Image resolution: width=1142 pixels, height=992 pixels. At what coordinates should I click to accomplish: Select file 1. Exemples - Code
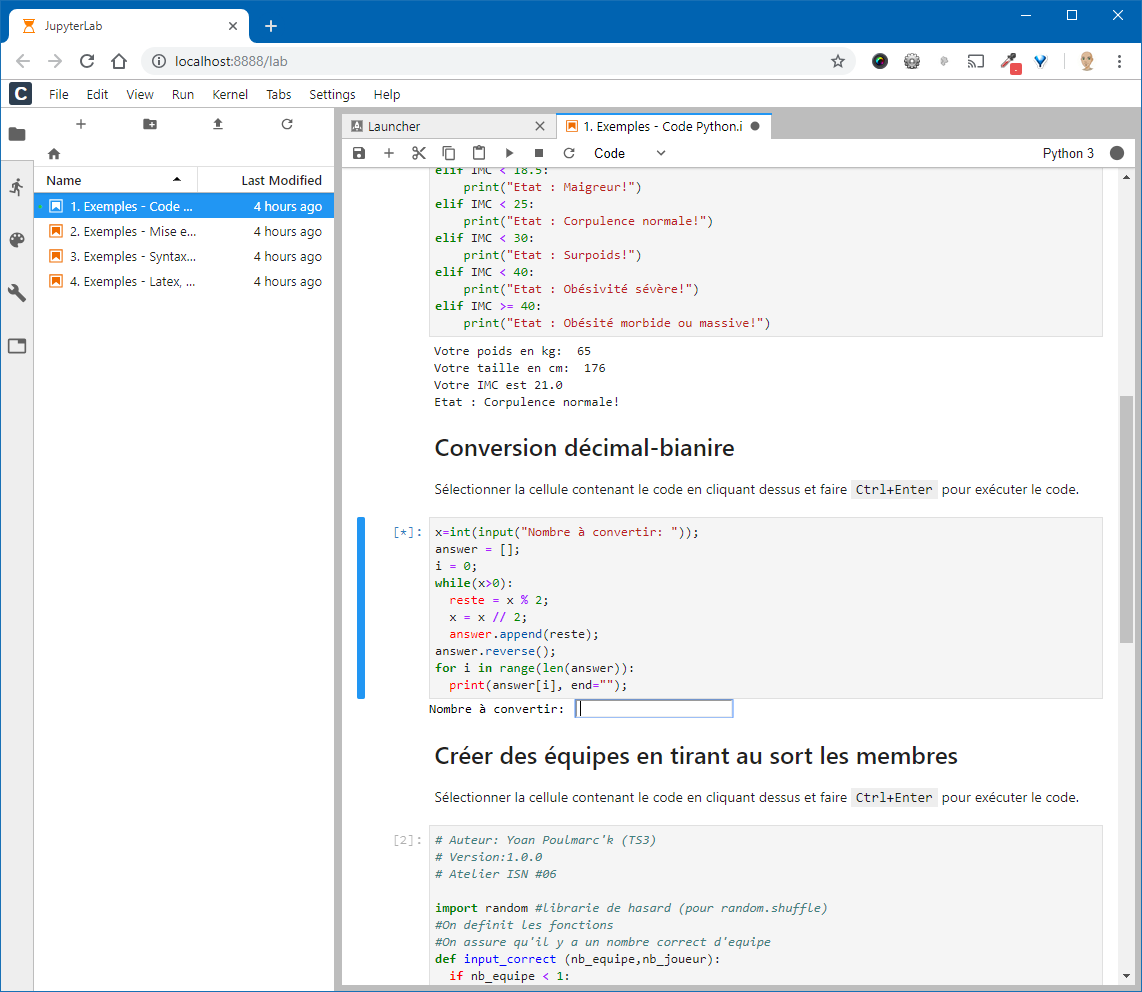click(184, 206)
